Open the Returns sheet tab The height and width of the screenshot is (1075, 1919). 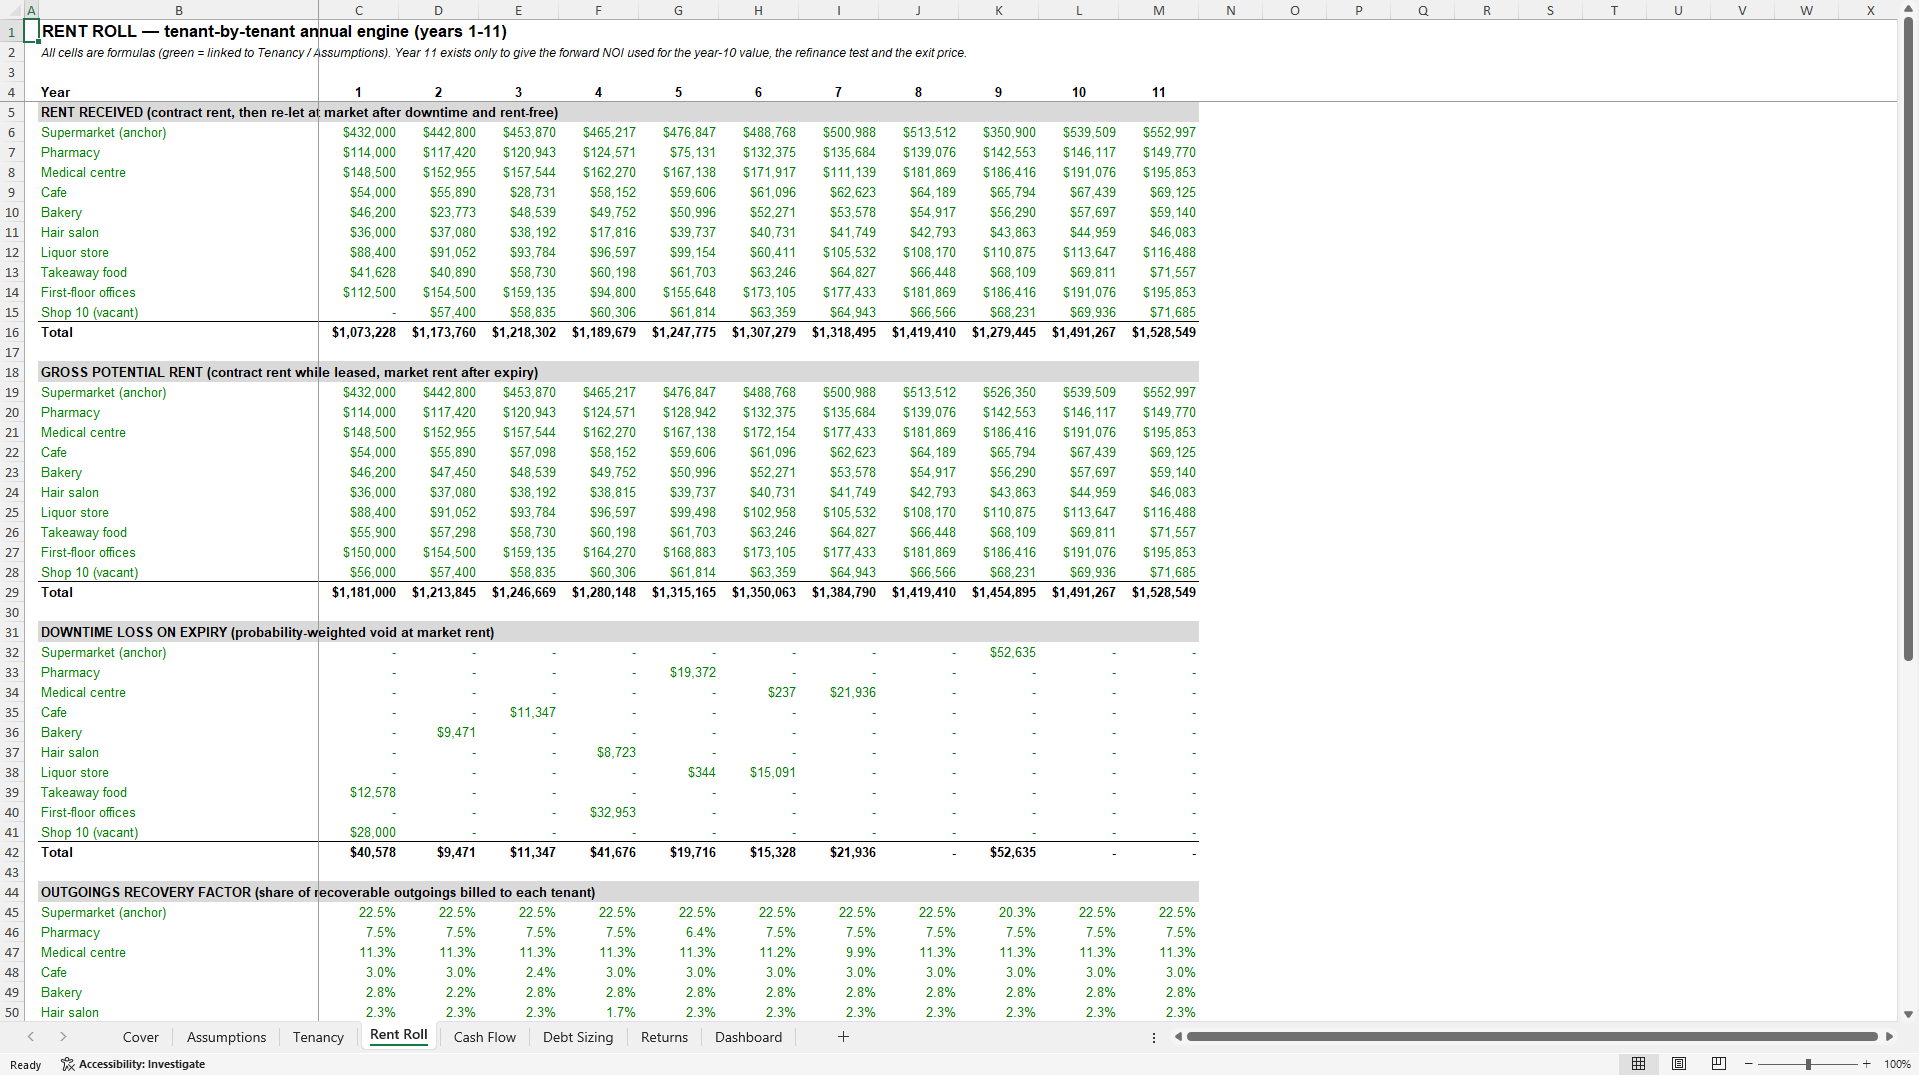click(x=664, y=1037)
